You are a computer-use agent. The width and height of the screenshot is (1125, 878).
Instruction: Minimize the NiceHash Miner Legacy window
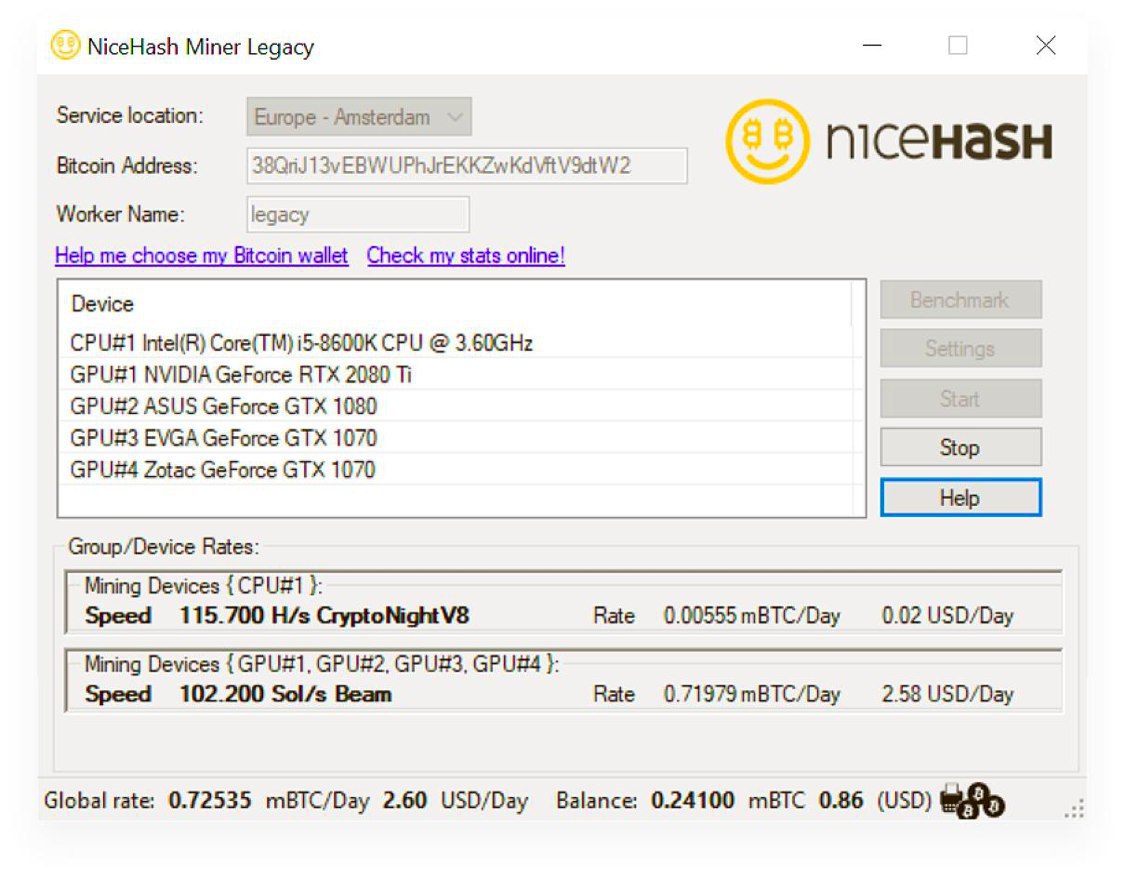point(872,45)
